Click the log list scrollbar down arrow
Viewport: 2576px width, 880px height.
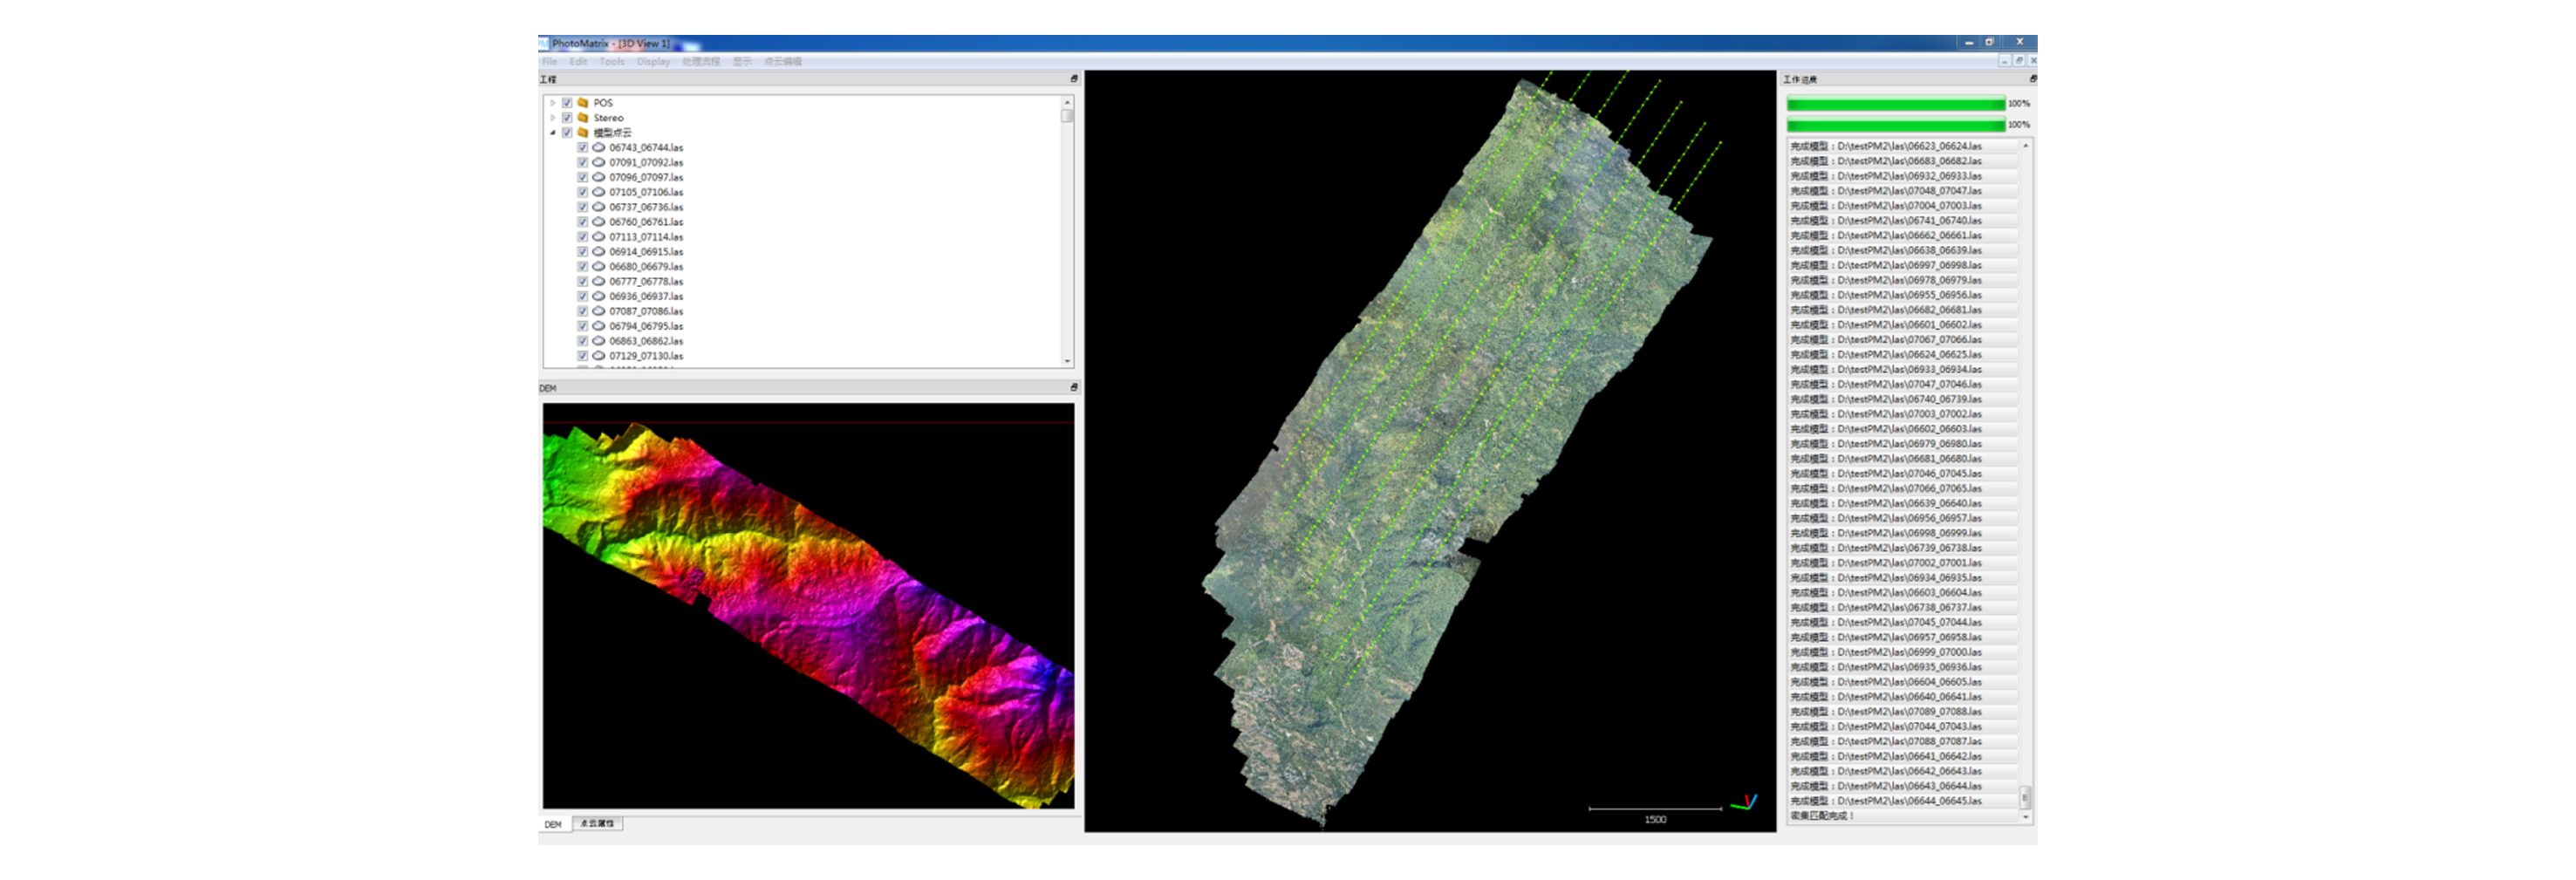[2026, 817]
